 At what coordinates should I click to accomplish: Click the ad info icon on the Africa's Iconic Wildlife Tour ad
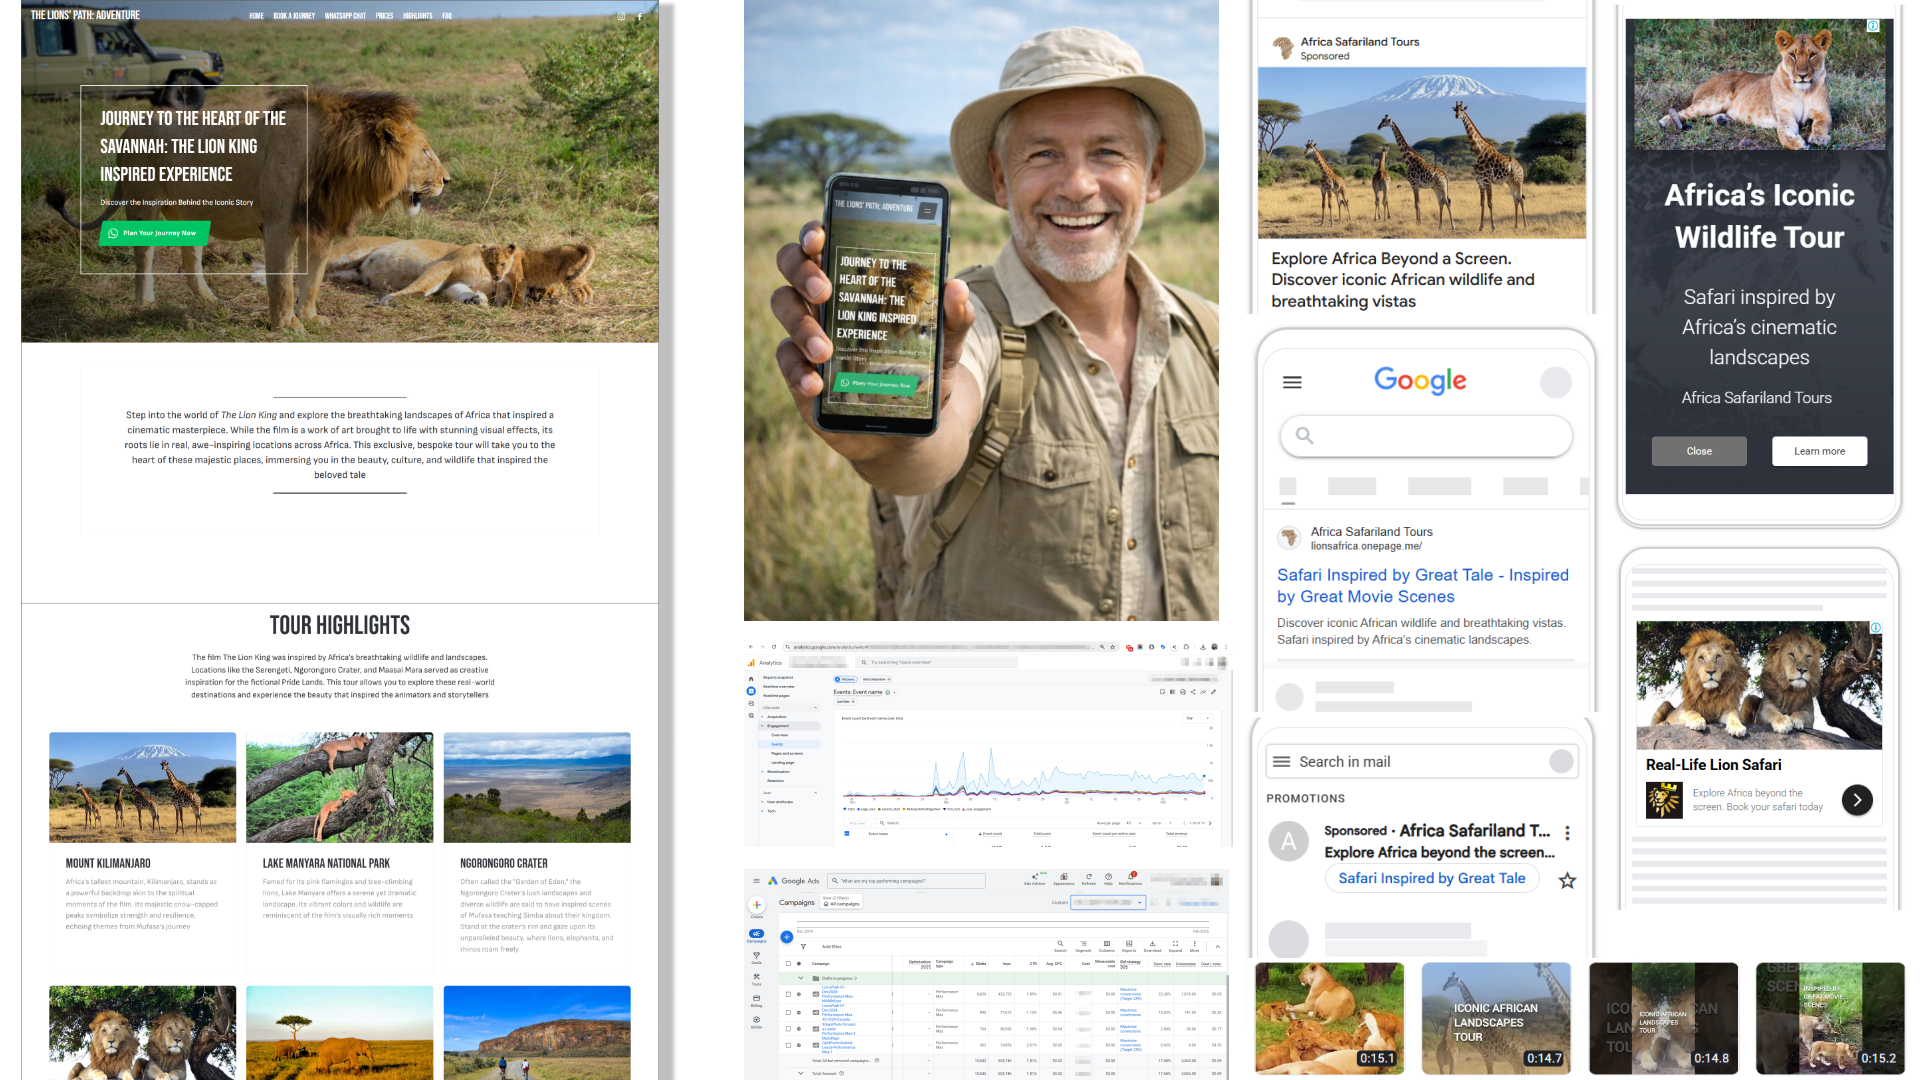pos(1873,26)
